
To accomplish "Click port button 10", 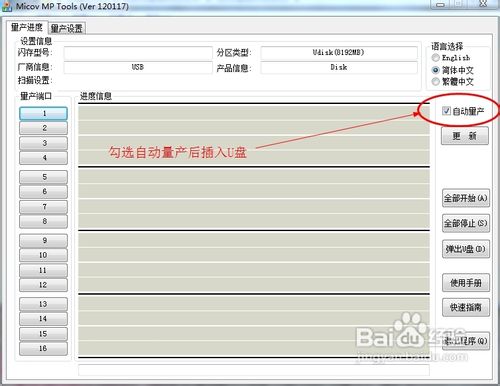I will pos(44,255).
